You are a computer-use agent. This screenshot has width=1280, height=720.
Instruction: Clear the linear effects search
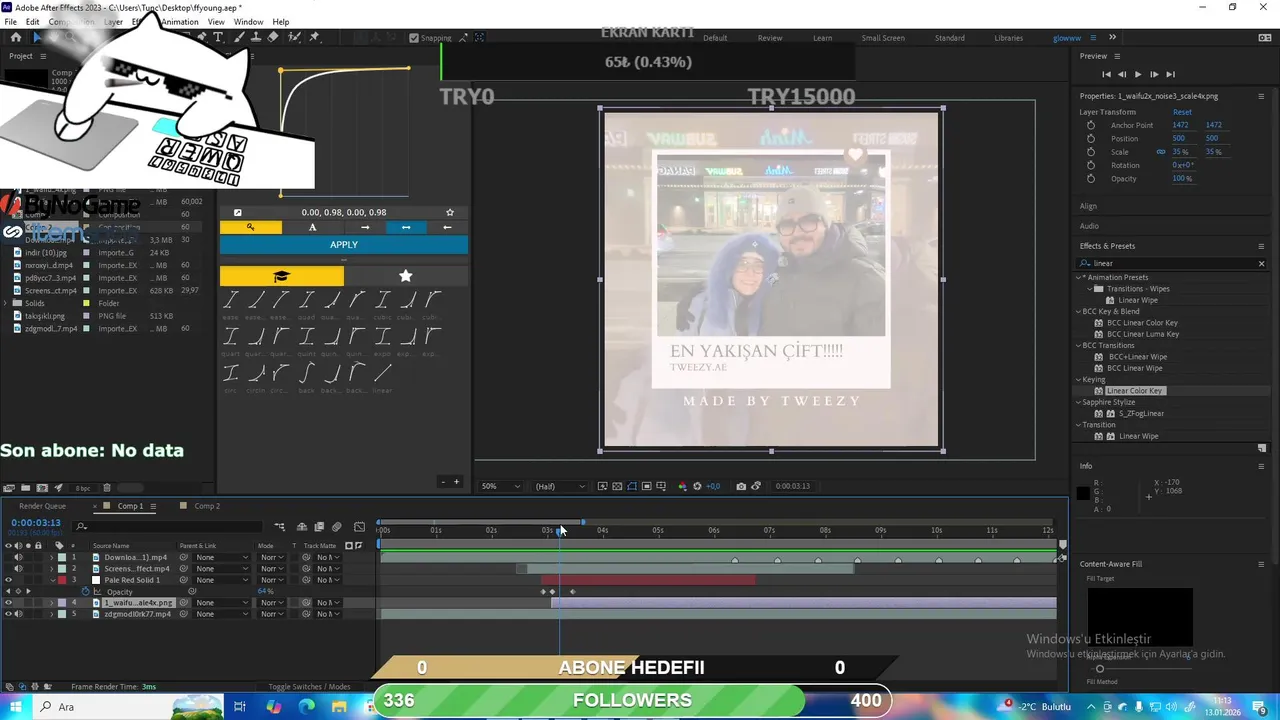[x=1261, y=264]
